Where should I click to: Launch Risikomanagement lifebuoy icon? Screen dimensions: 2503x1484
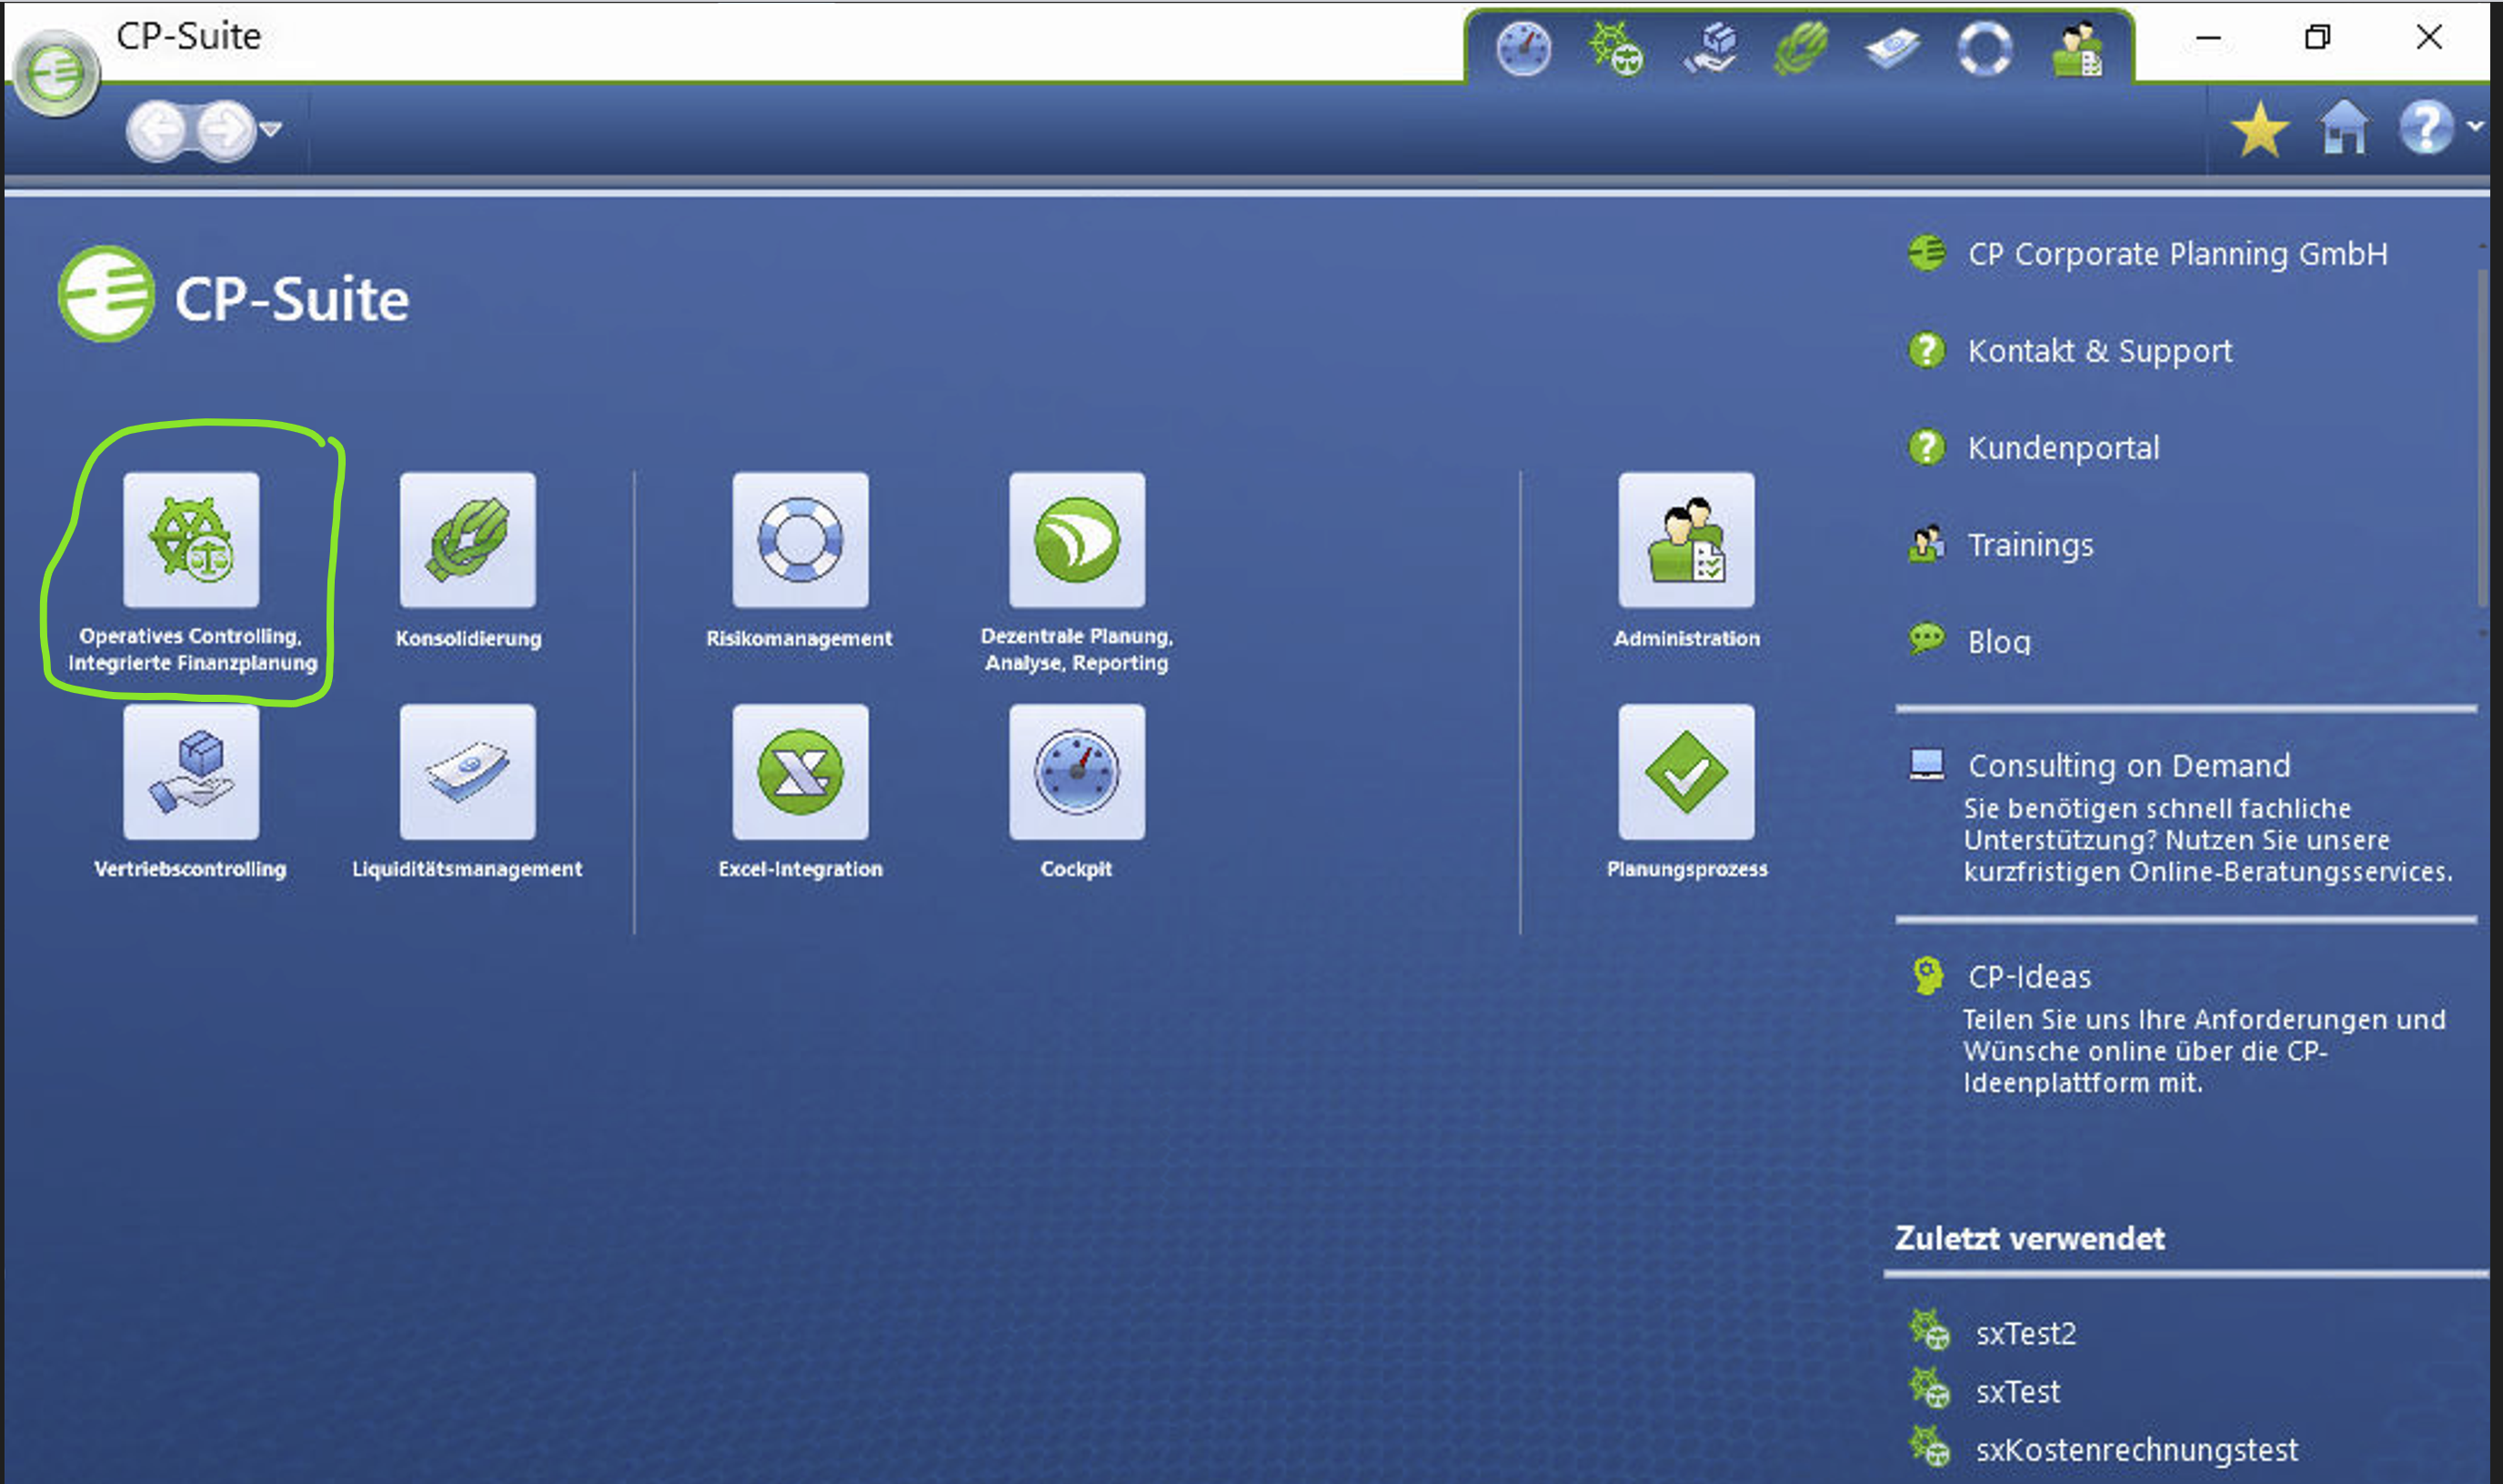coord(799,540)
